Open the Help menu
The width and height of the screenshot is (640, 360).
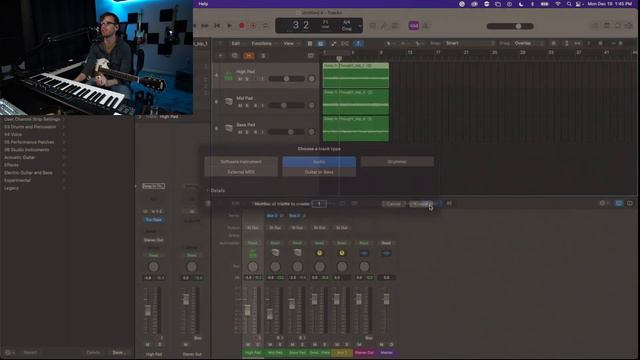click(x=203, y=4)
